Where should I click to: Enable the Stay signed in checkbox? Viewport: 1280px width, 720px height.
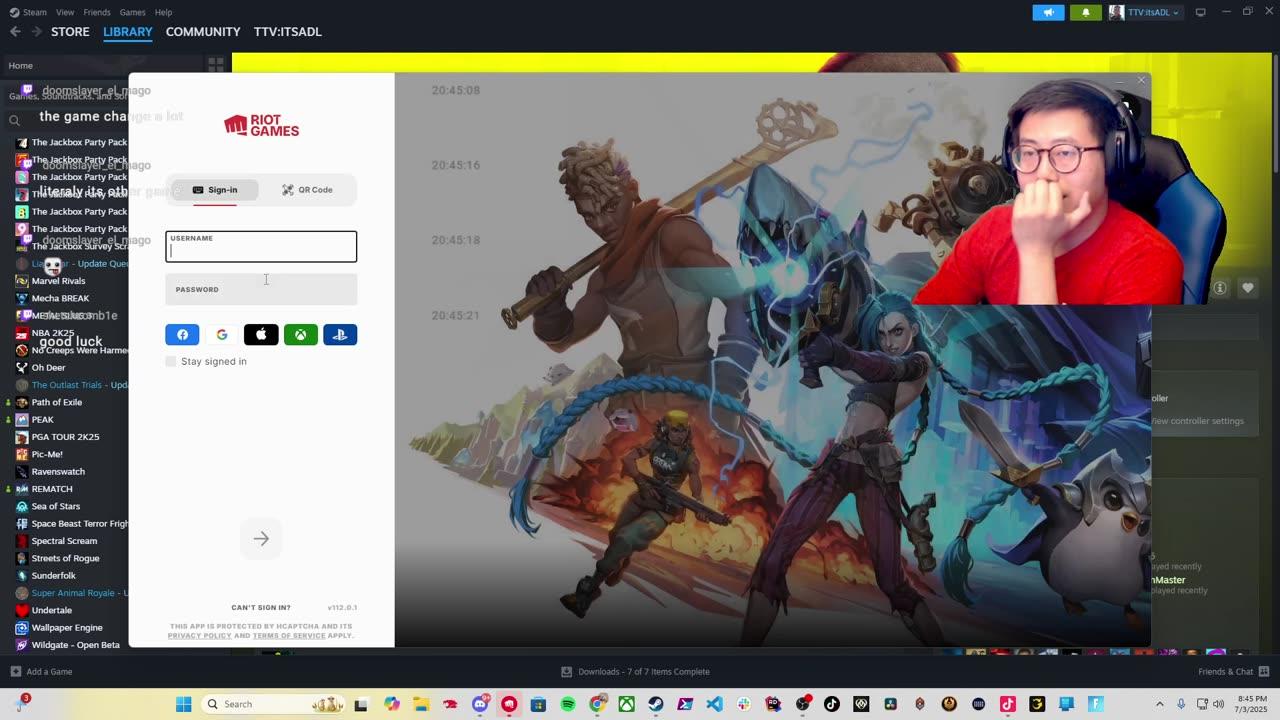pos(171,361)
